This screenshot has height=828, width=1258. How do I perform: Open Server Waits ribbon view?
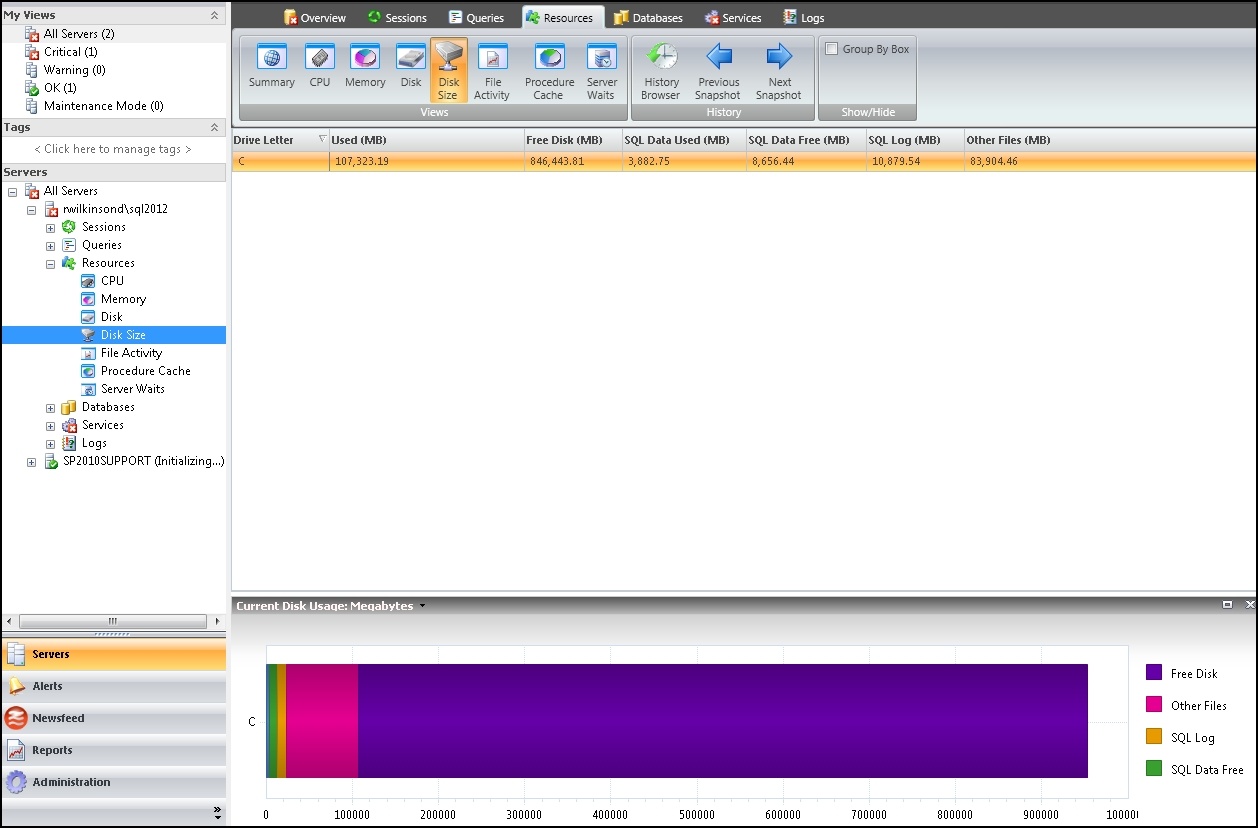pyautogui.click(x=601, y=72)
